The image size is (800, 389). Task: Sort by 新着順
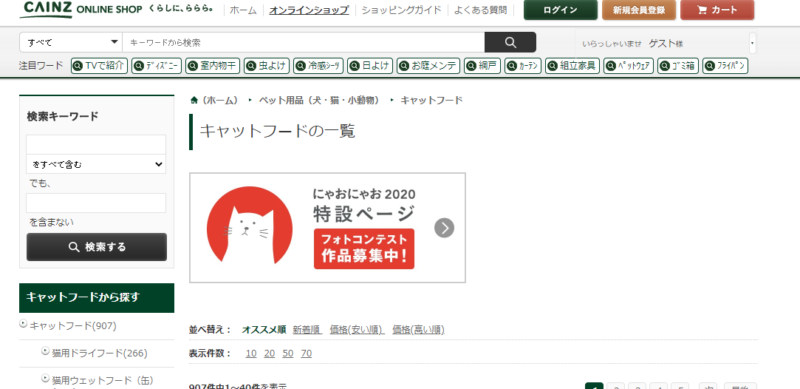(x=307, y=330)
